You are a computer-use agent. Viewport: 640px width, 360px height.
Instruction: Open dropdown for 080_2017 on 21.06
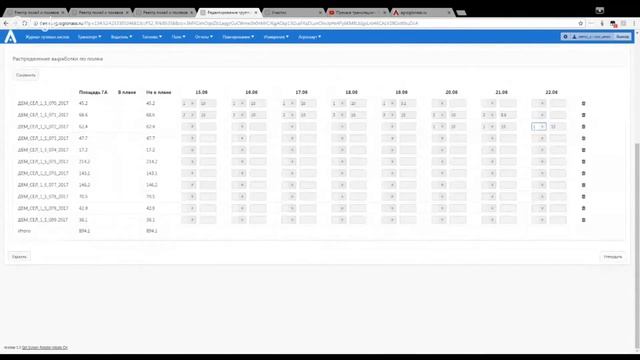(x=489, y=220)
